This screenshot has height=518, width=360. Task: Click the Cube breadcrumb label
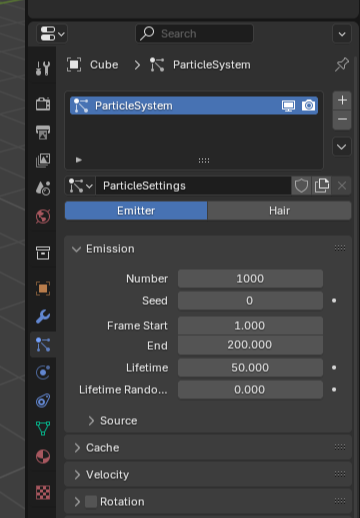point(104,65)
